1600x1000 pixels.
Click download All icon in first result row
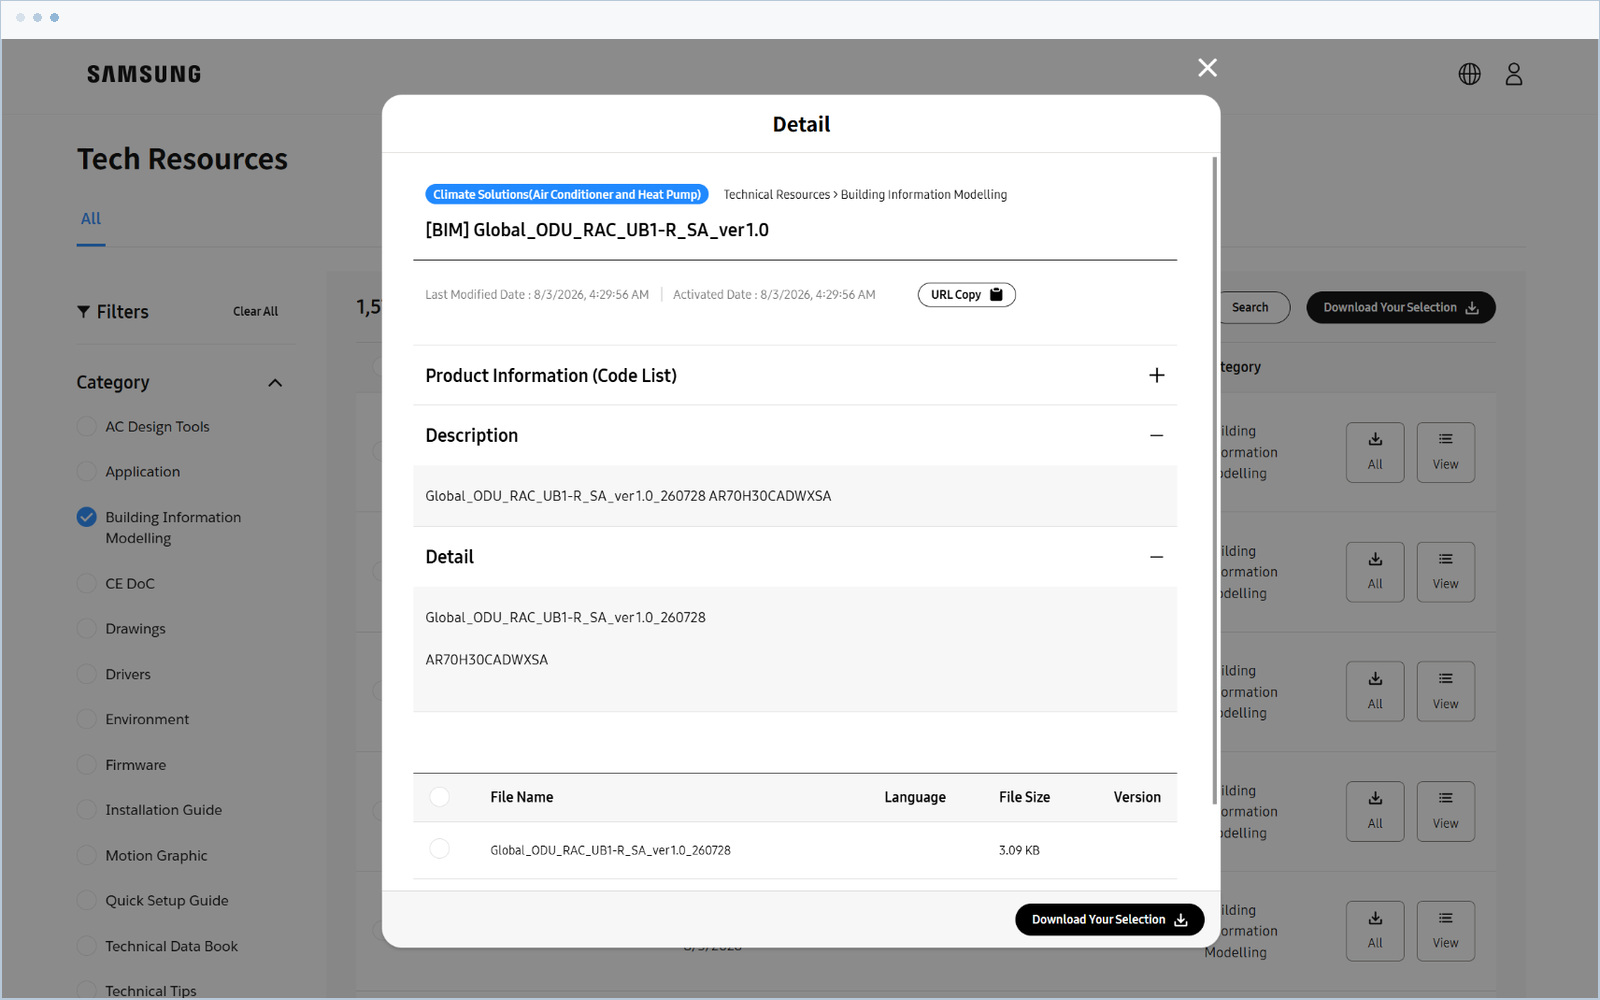[1375, 452]
